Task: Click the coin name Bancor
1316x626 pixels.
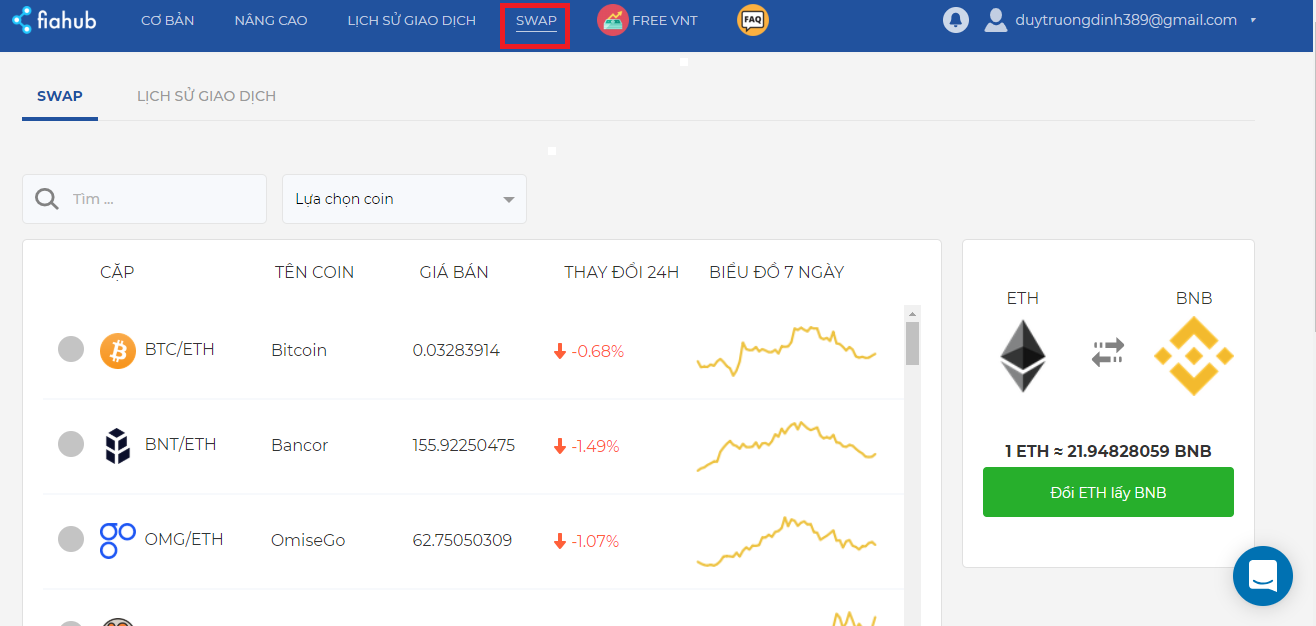Action: [300, 445]
